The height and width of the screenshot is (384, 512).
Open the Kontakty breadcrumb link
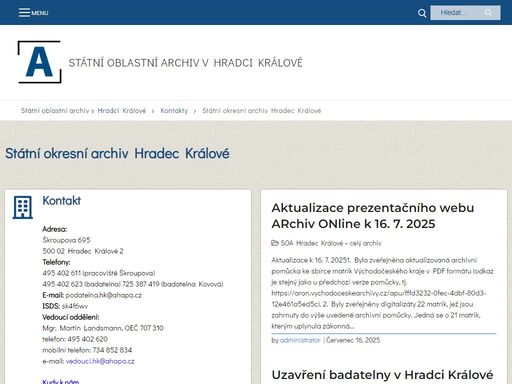pos(174,110)
